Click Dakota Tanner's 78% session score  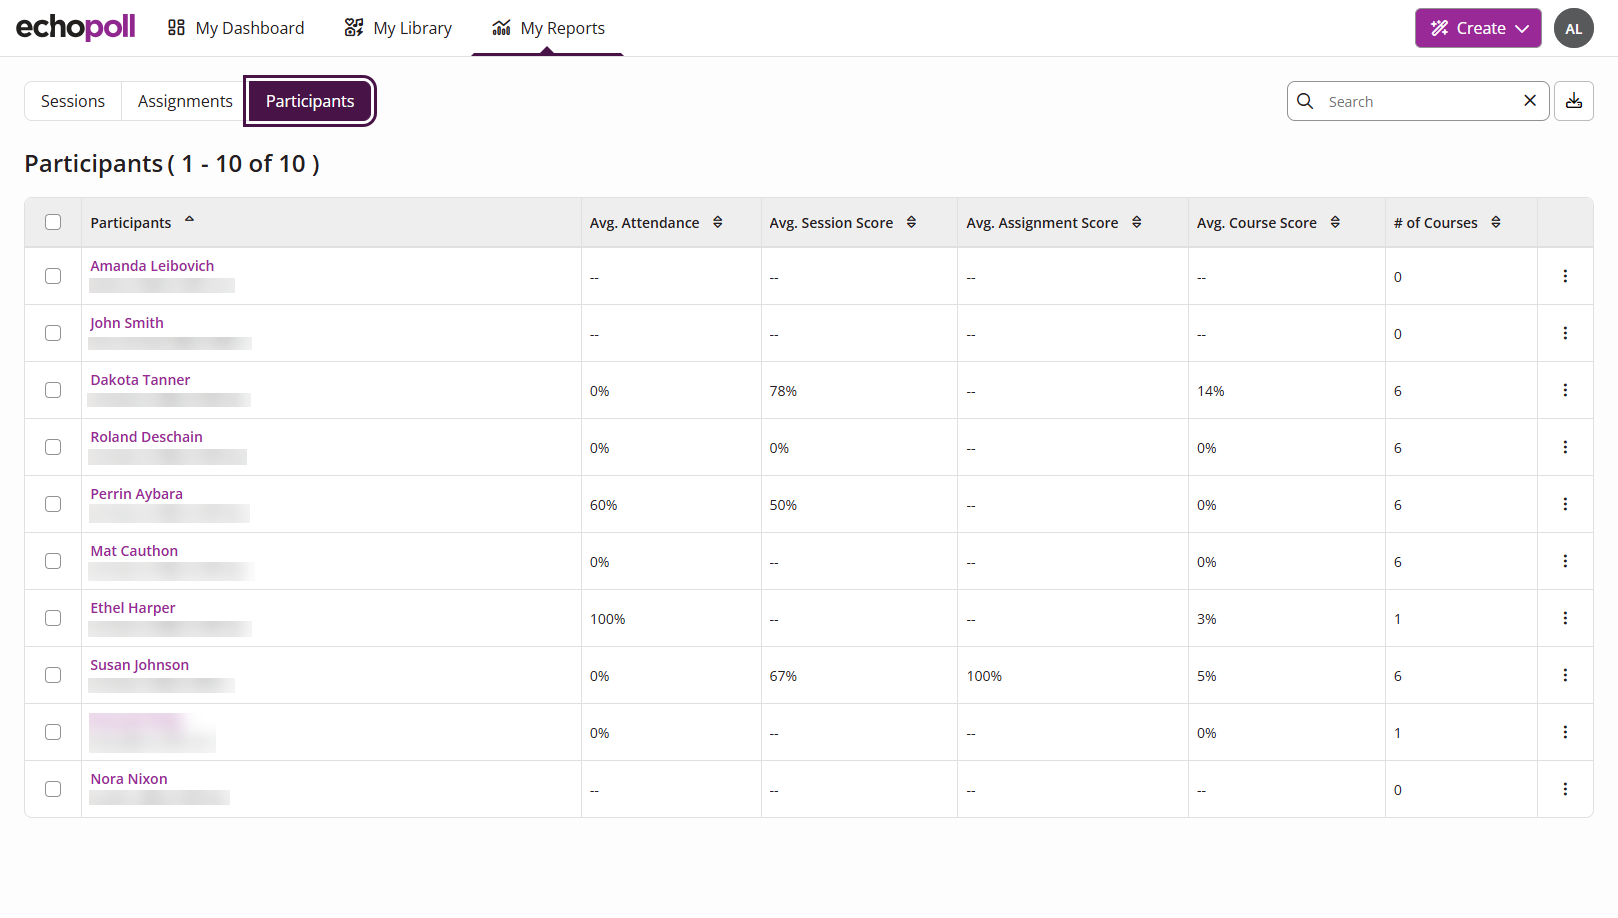click(x=783, y=391)
